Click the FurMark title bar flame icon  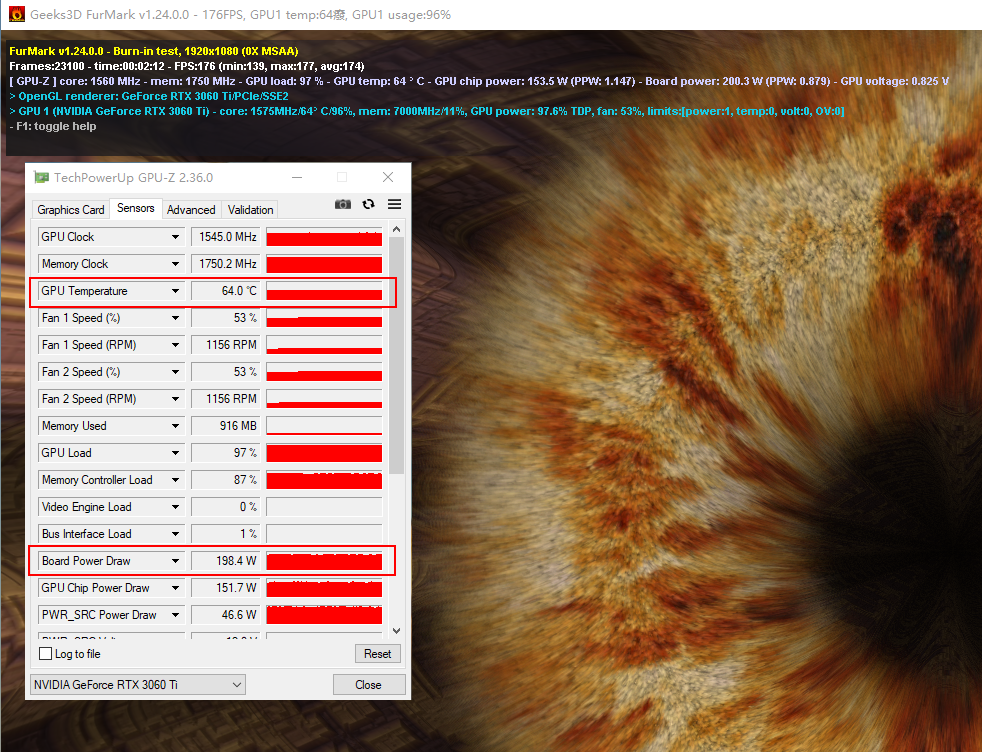pos(17,14)
